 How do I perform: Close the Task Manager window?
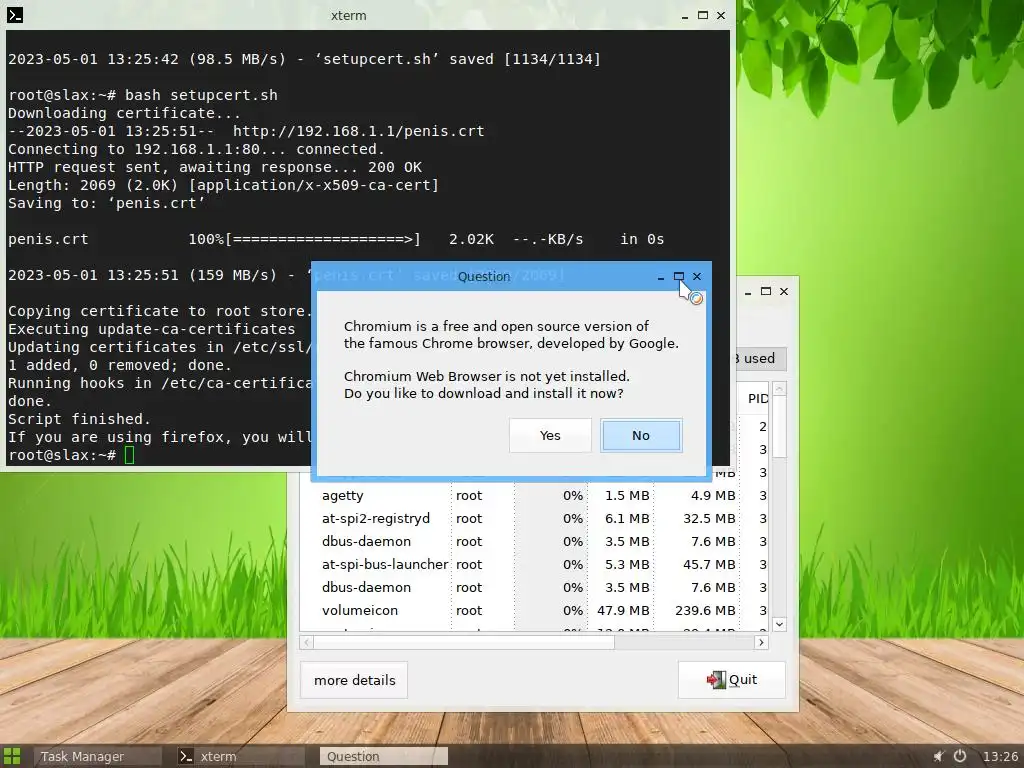pos(784,291)
